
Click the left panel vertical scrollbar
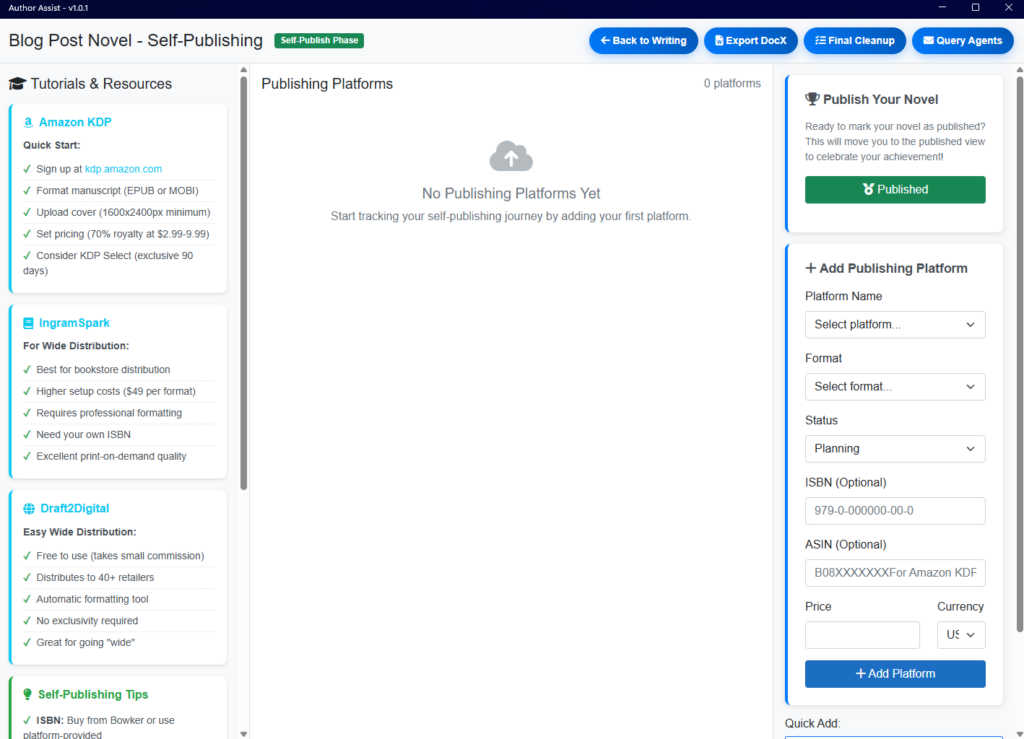coord(243,280)
